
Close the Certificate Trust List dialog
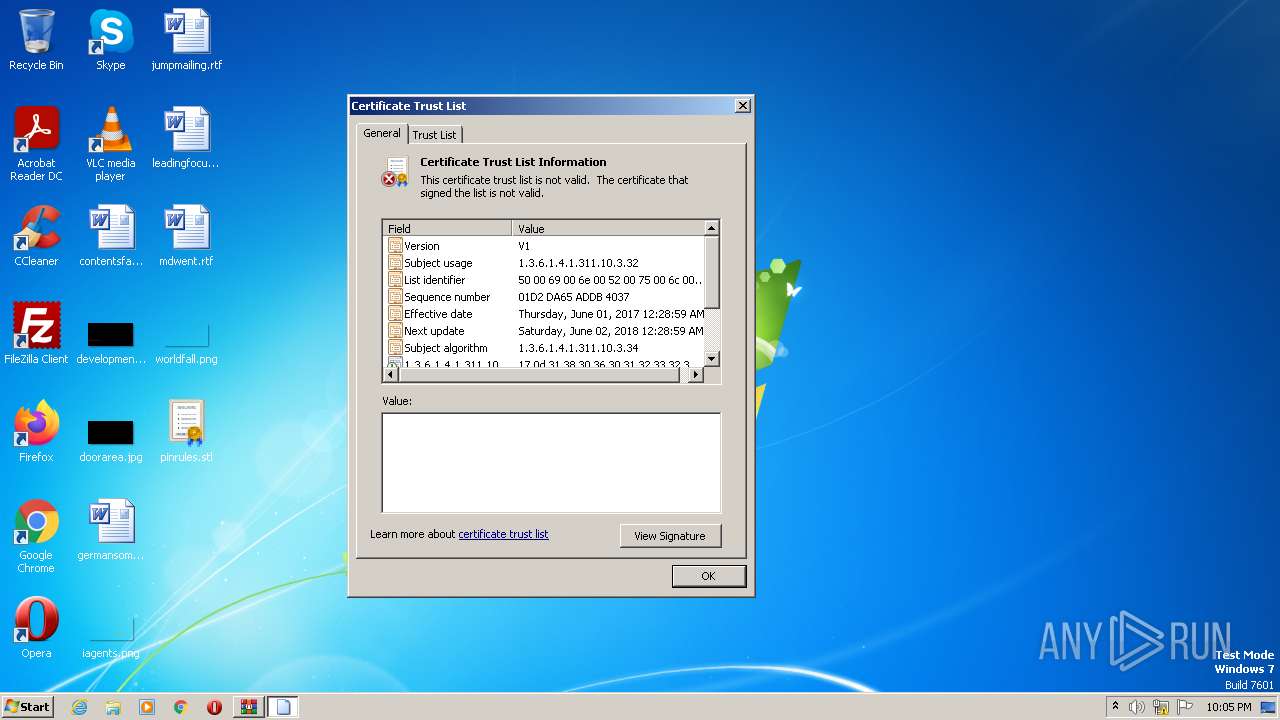click(742, 106)
